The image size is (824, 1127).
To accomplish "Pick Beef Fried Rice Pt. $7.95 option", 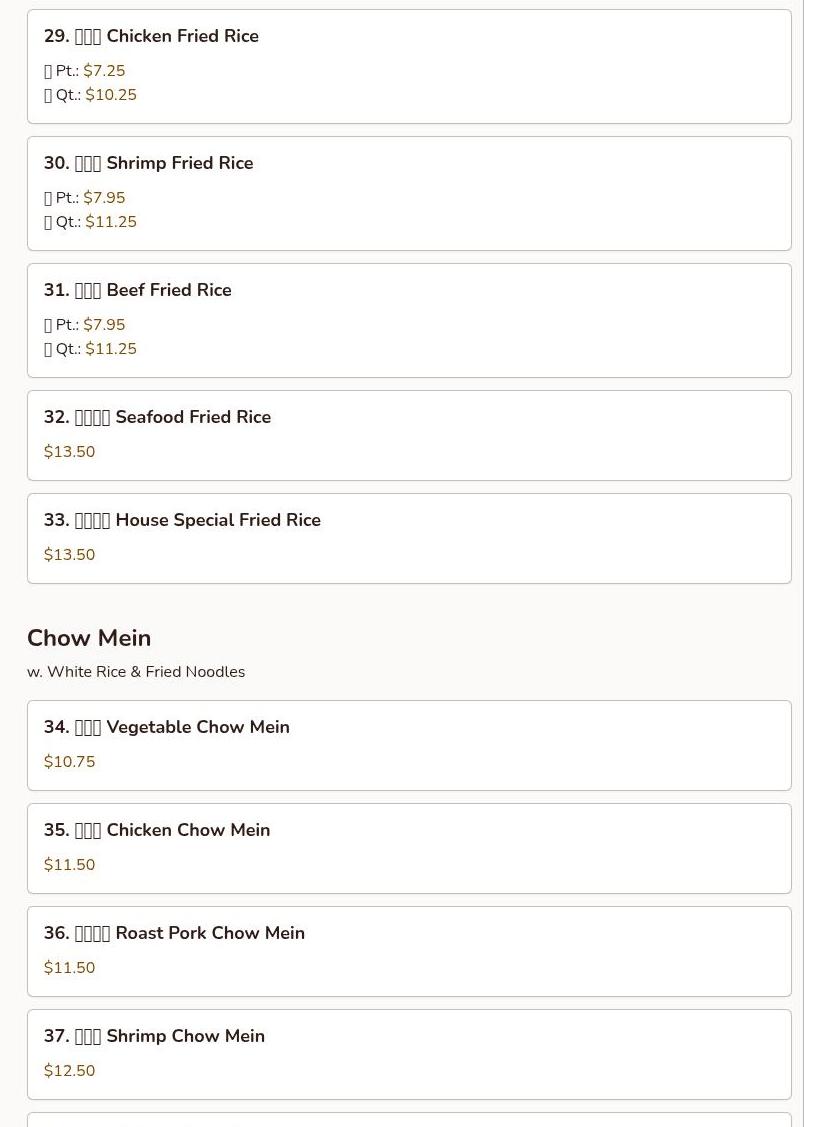I will (84, 325).
